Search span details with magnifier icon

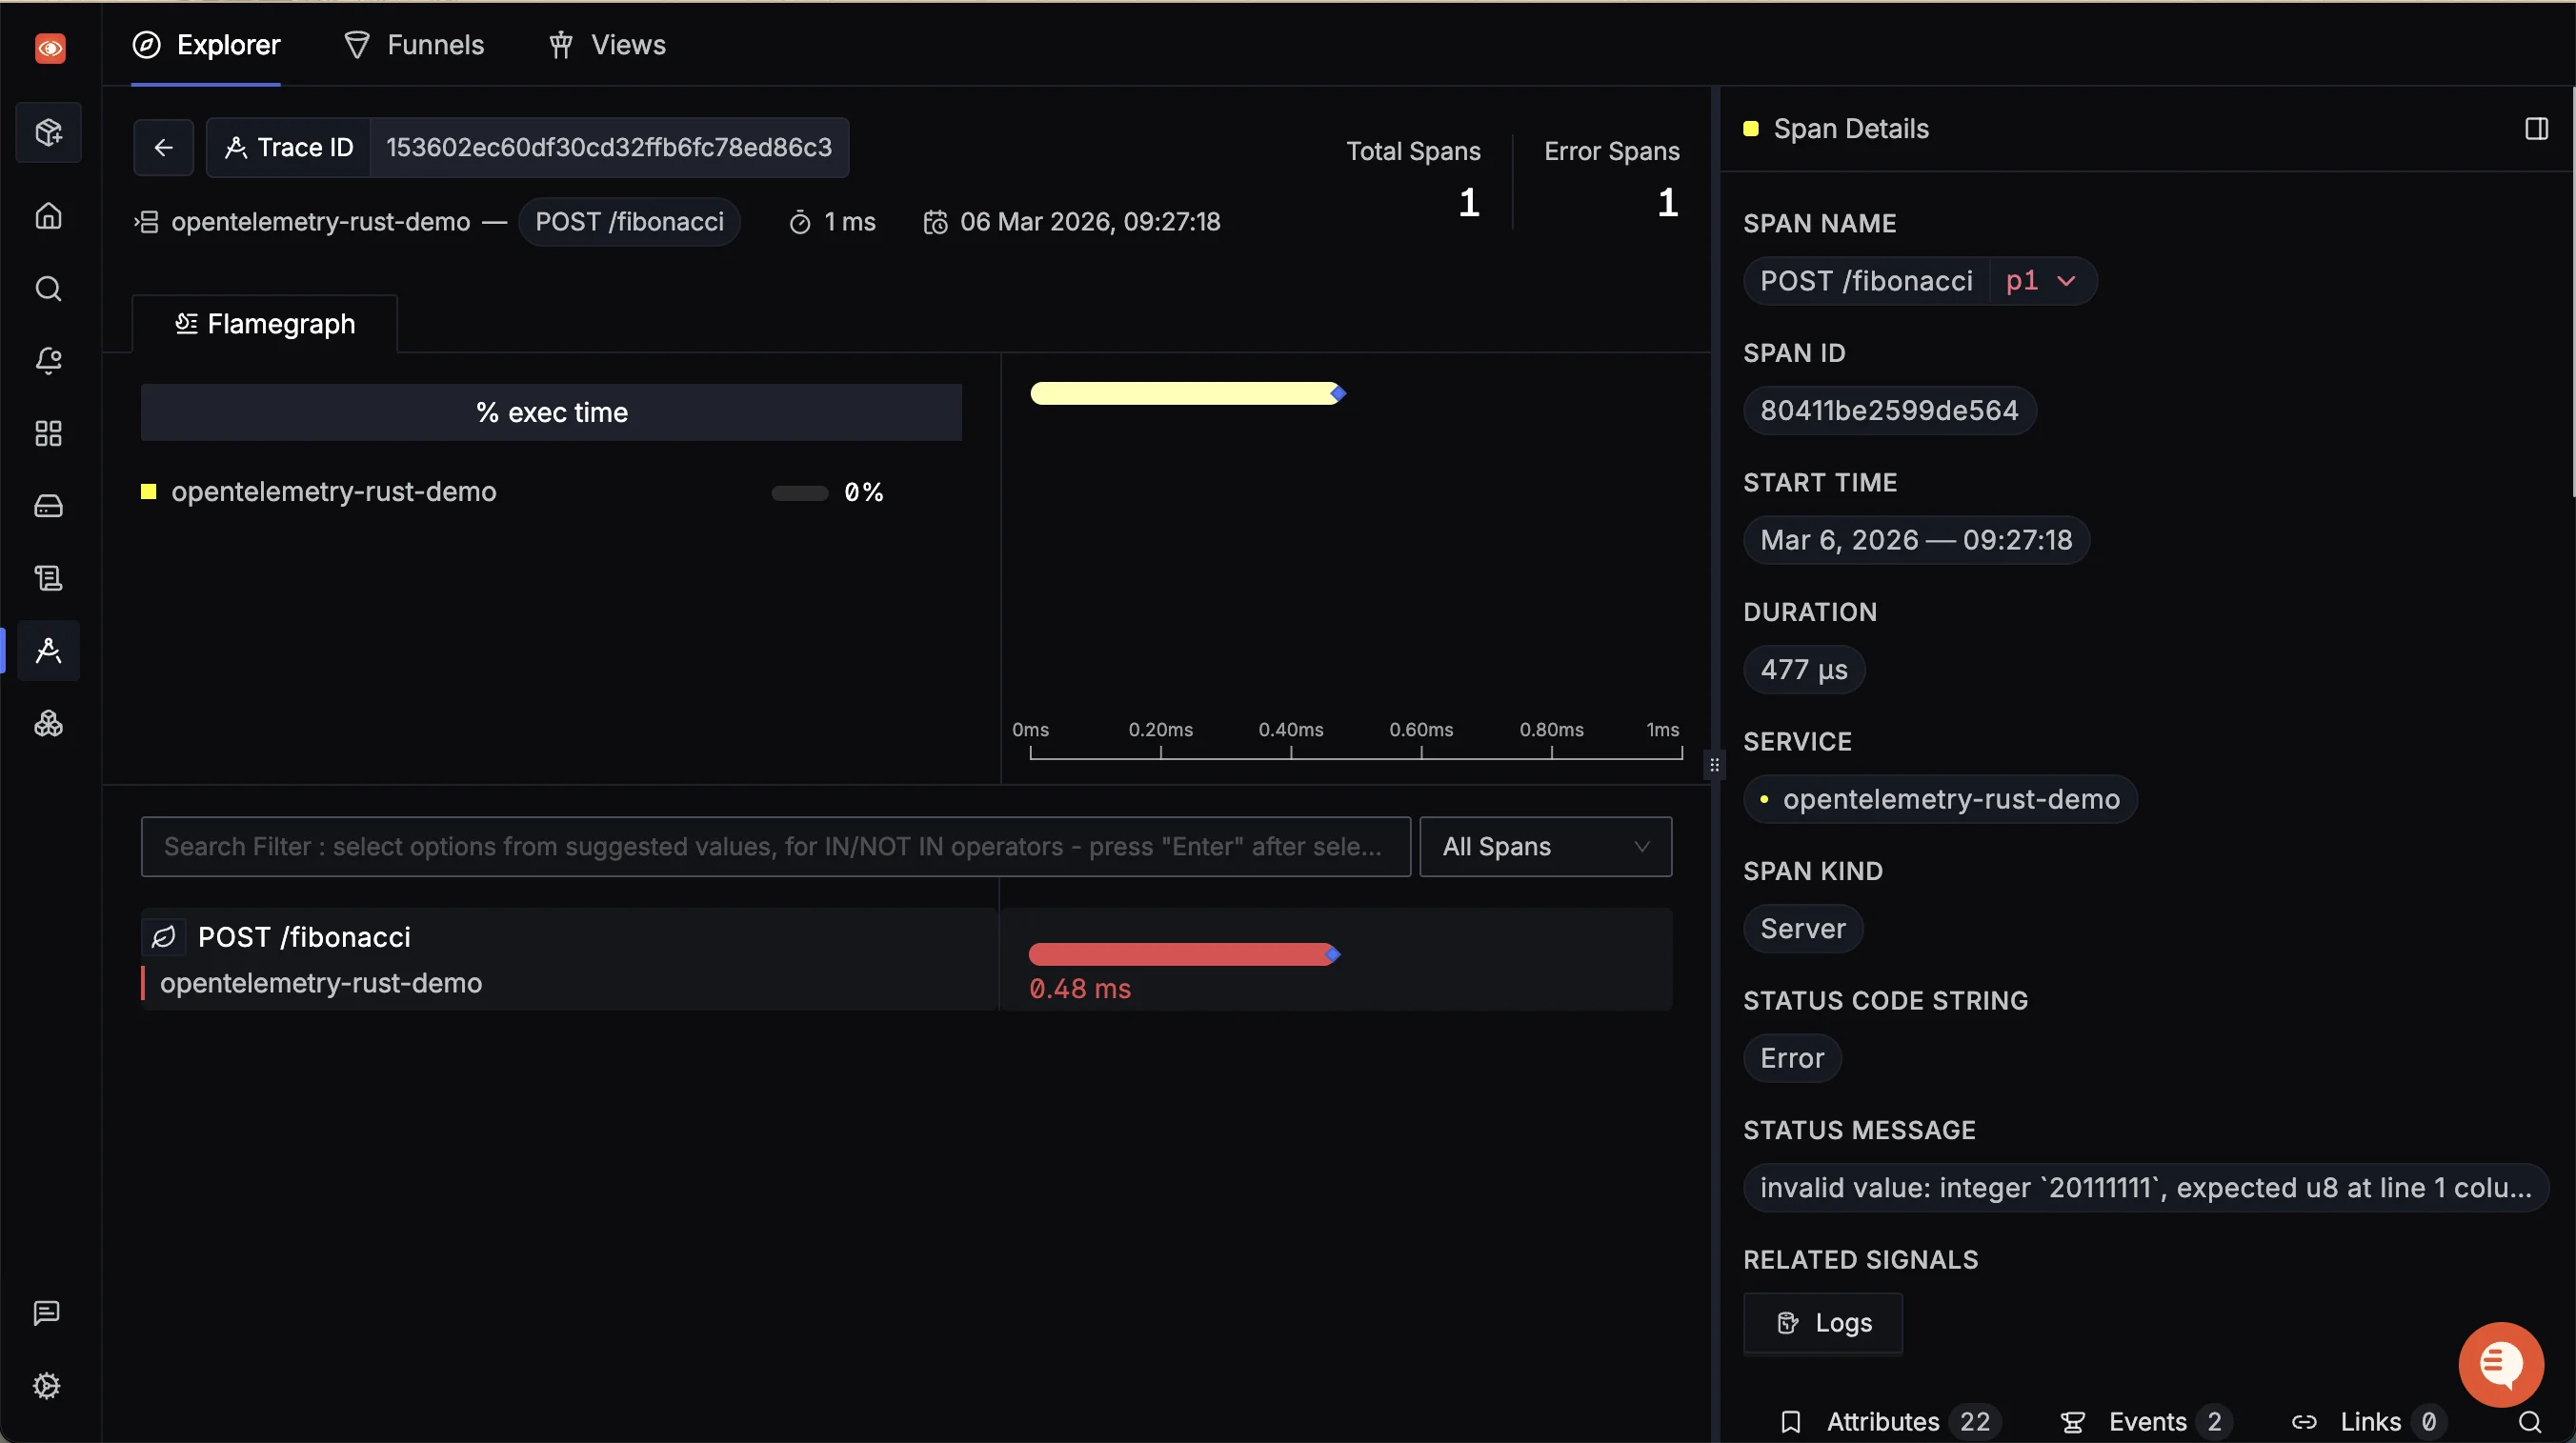tap(2529, 1421)
